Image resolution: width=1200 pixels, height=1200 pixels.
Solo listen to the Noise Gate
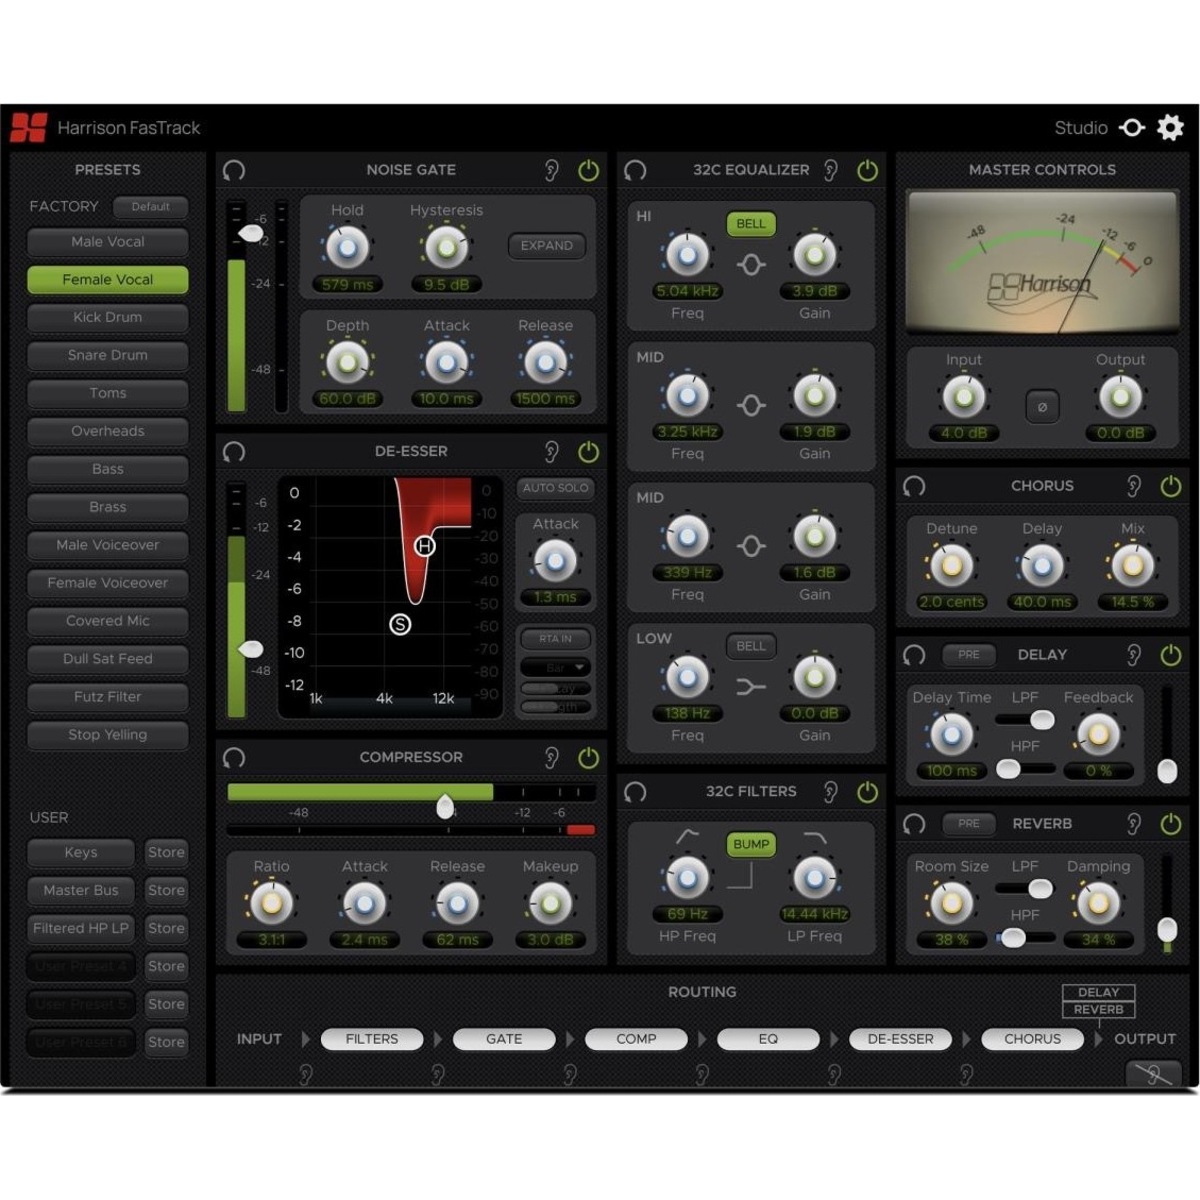coord(552,170)
